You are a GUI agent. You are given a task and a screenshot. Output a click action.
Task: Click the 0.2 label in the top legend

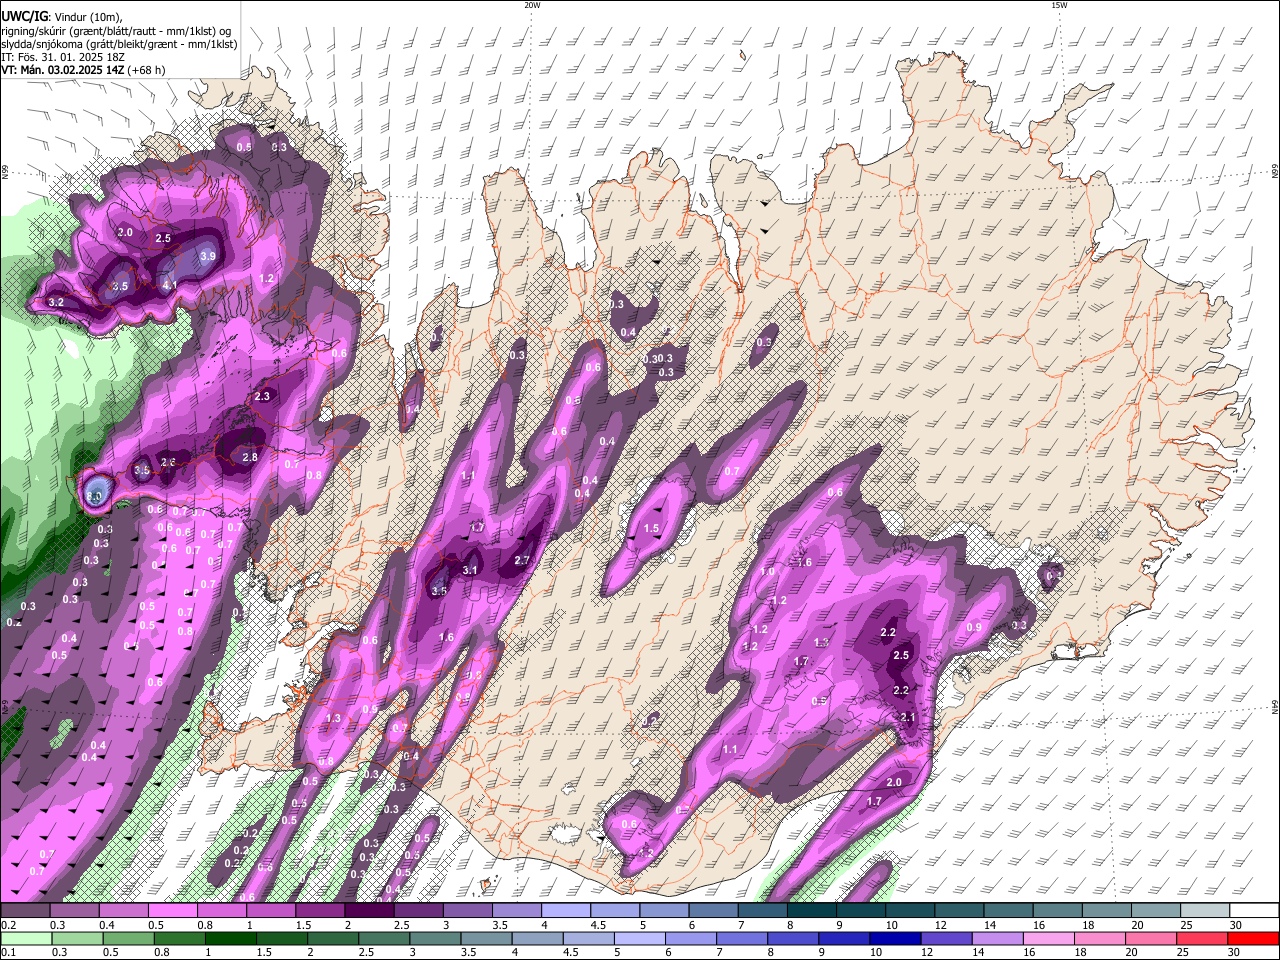[9, 925]
